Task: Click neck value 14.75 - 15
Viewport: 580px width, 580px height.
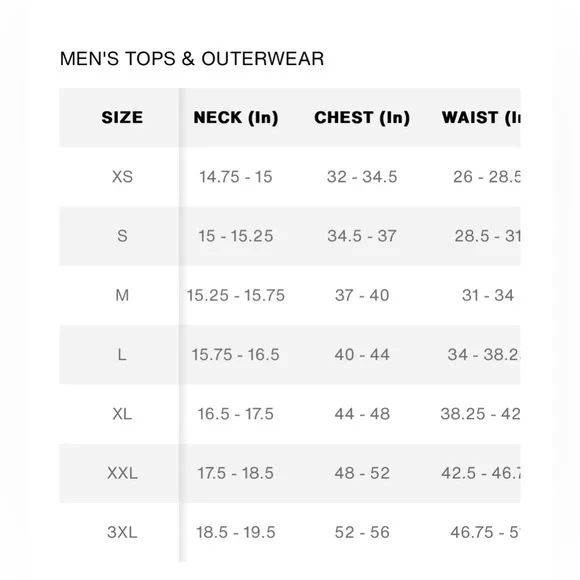Action: [x=236, y=177]
